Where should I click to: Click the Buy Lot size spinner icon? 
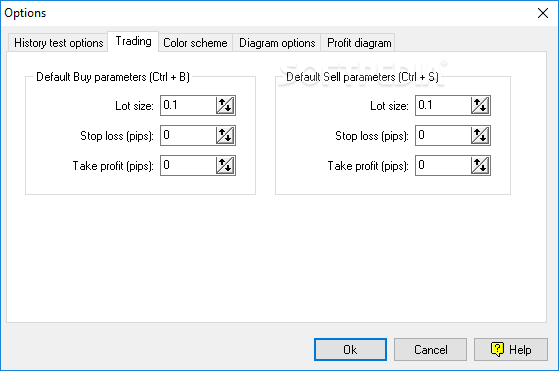click(x=225, y=105)
